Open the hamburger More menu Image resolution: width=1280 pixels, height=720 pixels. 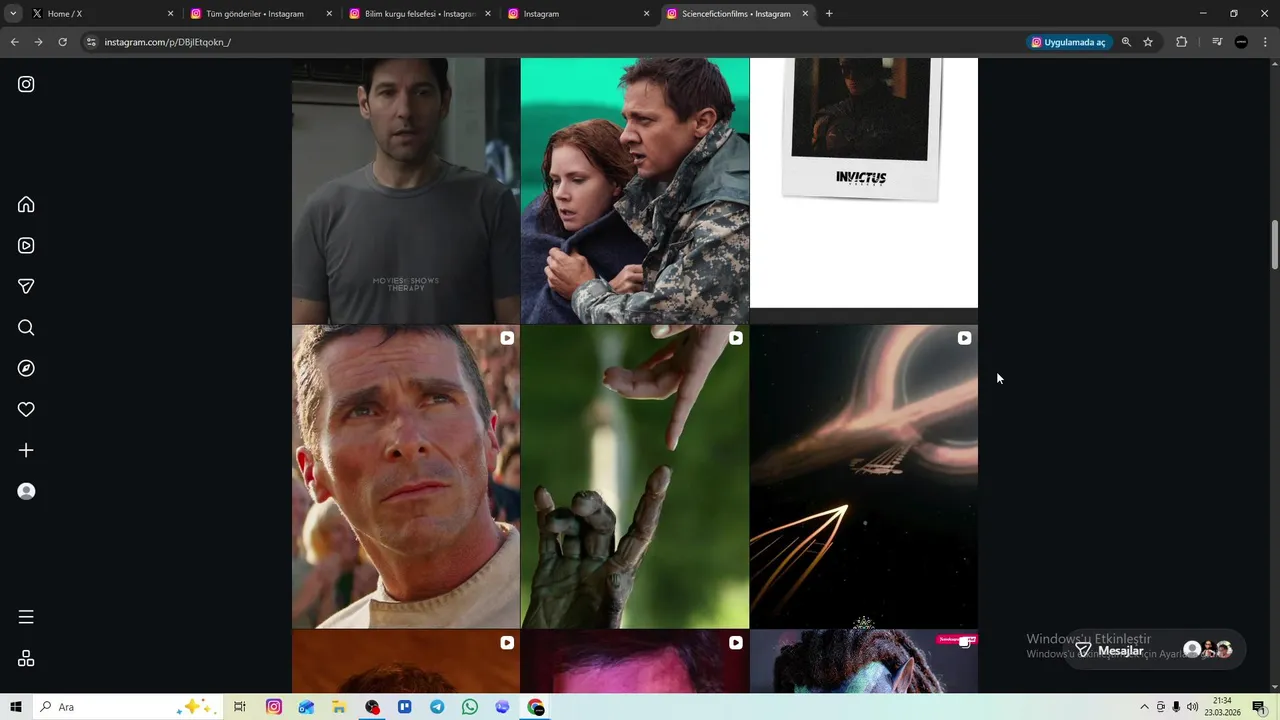pos(26,617)
